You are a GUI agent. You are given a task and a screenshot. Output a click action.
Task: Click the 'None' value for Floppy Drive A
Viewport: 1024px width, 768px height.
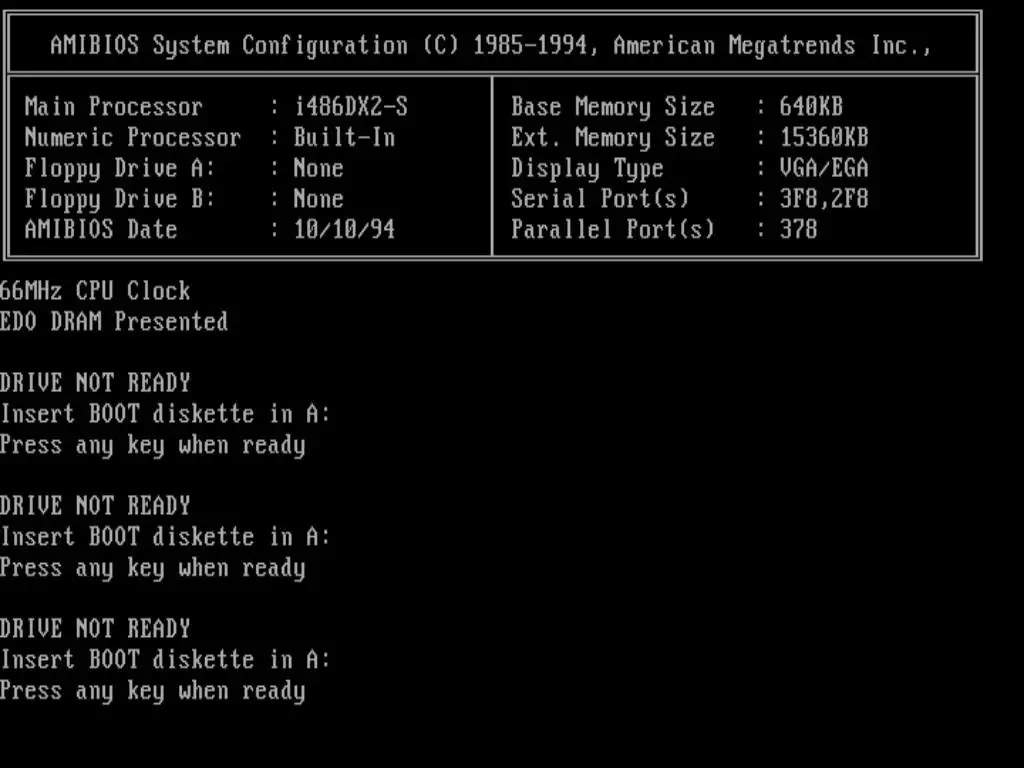coord(319,168)
